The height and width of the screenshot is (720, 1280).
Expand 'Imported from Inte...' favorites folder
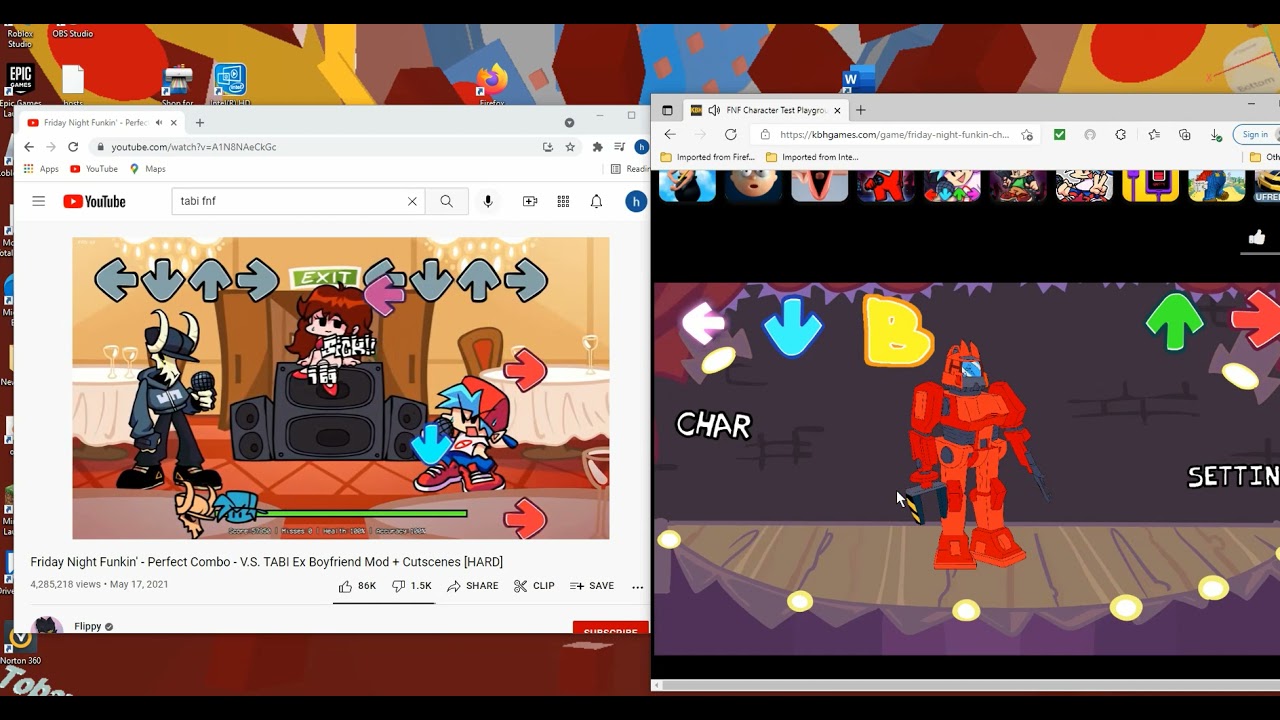pos(812,157)
